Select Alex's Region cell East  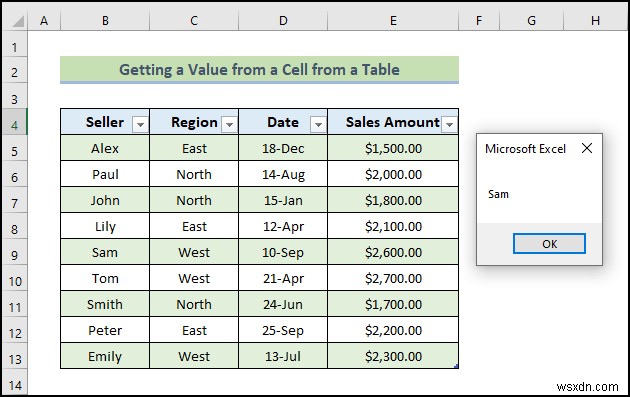click(194, 148)
